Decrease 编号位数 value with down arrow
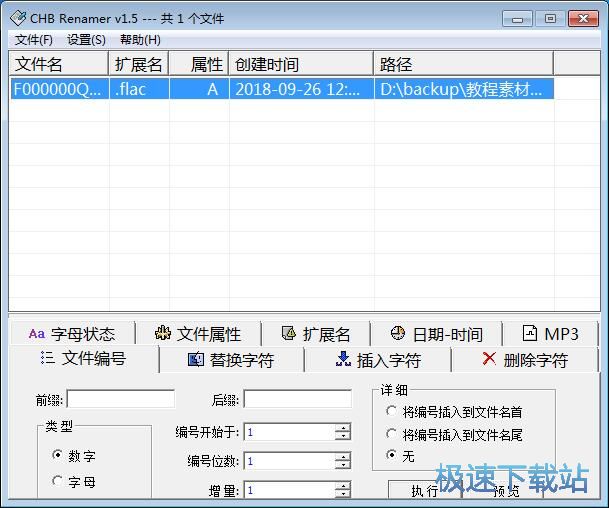The height and width of the screenshot is (508, 609). click(x=343, y=465)
